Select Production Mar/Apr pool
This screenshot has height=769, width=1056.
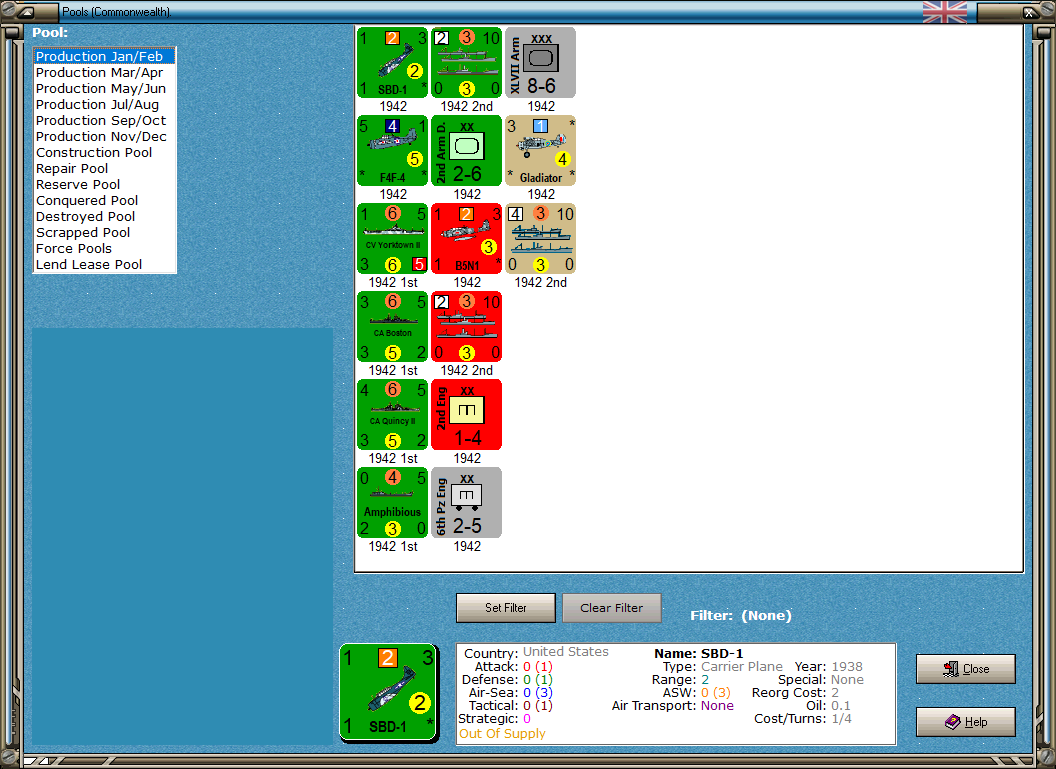(104, 73)
